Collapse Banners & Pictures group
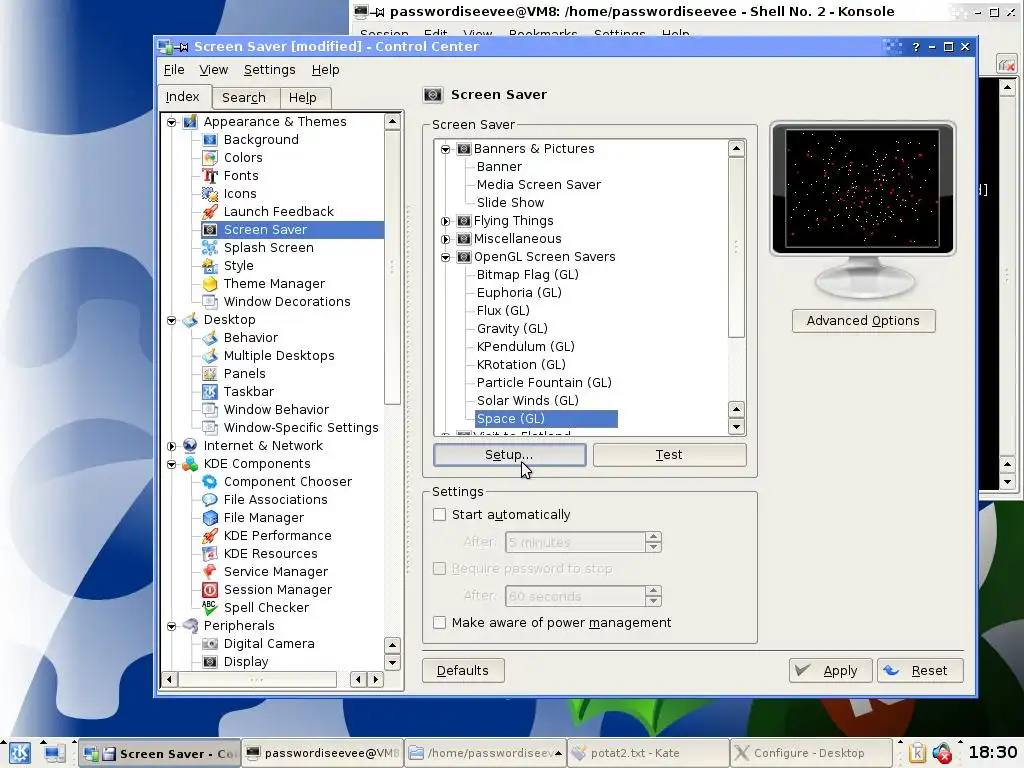The image size is (1024, 768). click(x=445, y=150)
